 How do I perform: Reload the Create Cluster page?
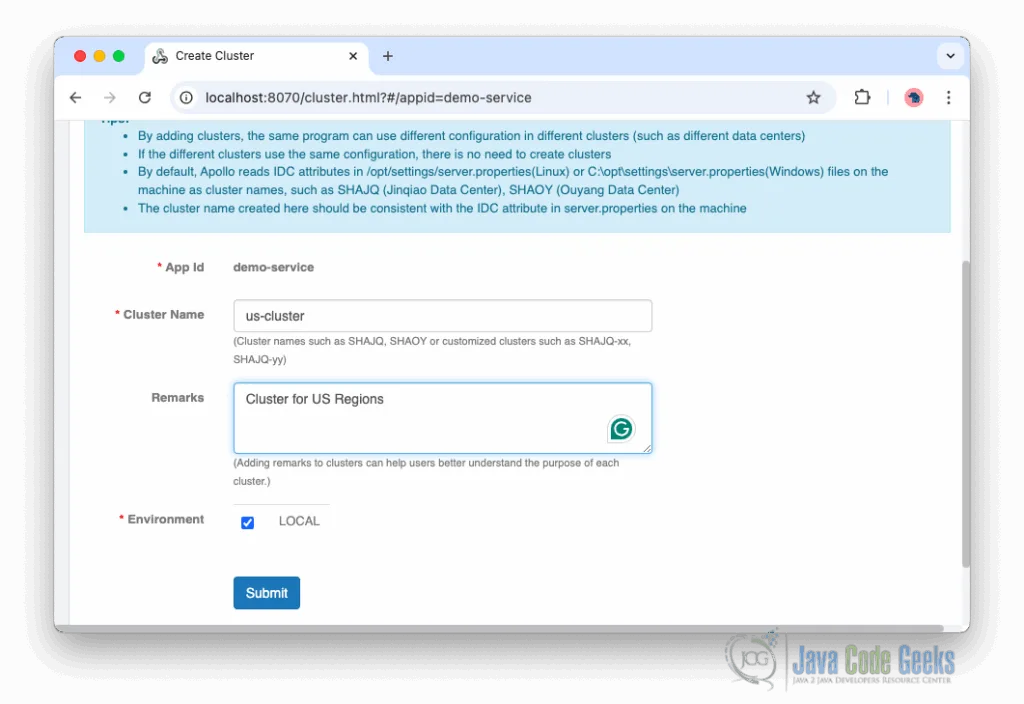[145, 97]
